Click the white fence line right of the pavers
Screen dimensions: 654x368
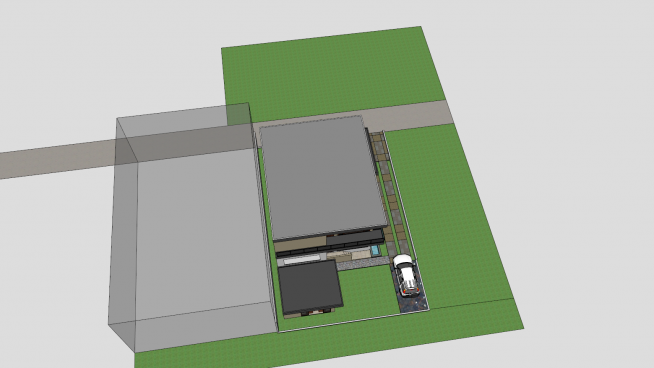coord(398,192)
